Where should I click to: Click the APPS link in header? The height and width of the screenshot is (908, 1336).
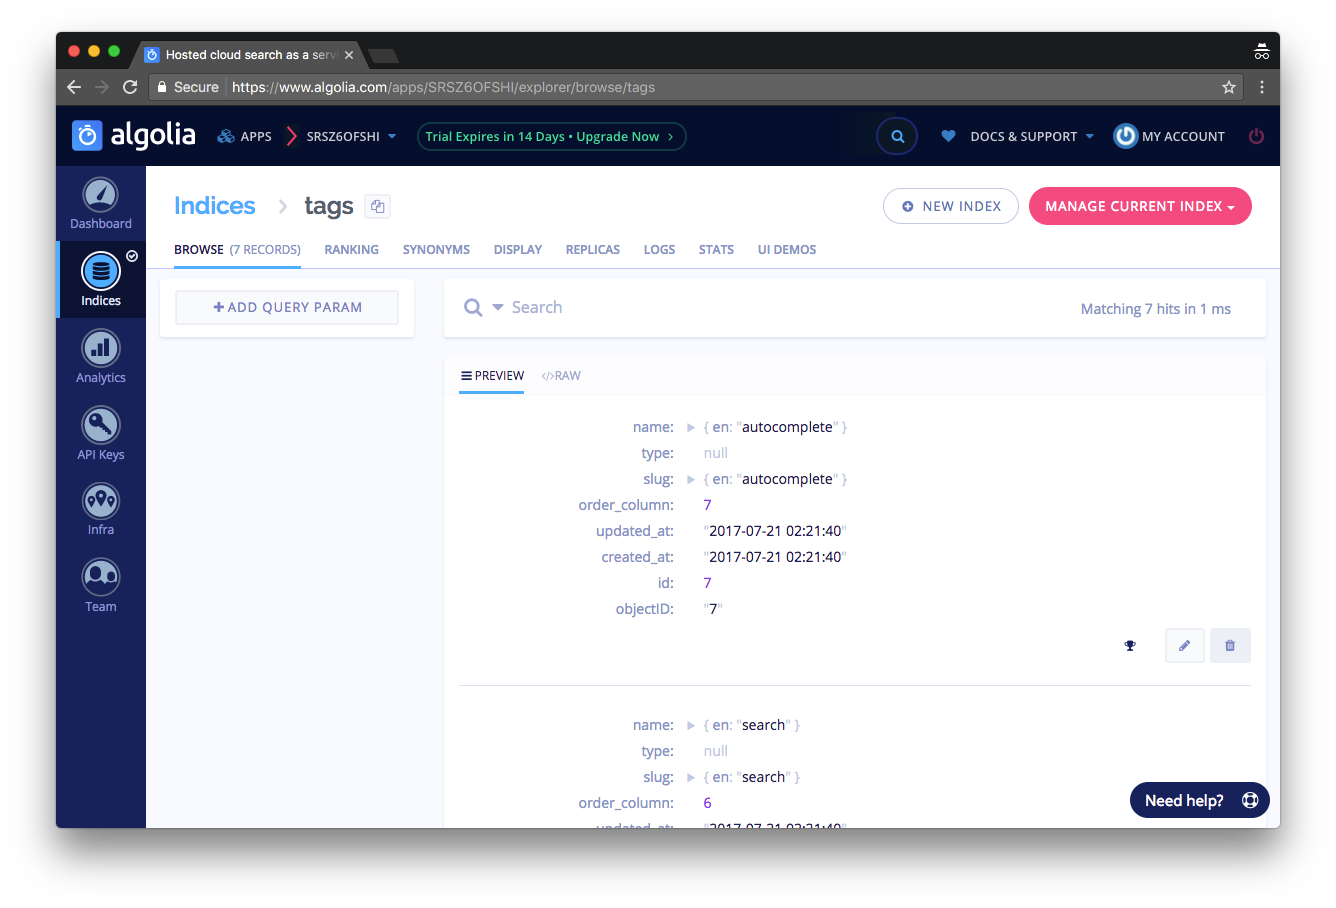pos(256,136)
